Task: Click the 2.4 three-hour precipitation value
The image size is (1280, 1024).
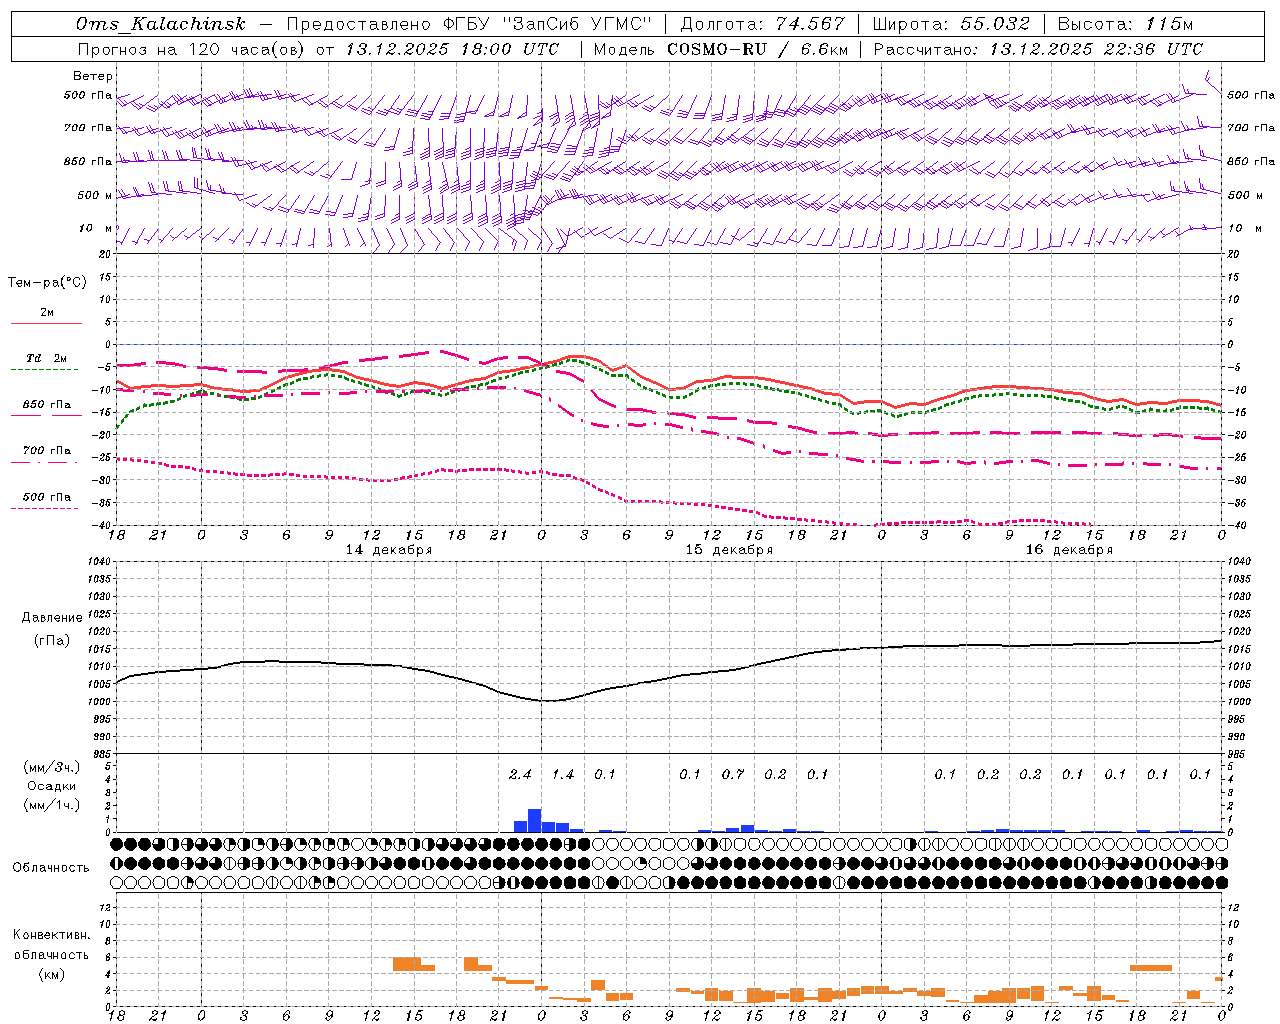Action: point(520,775)
